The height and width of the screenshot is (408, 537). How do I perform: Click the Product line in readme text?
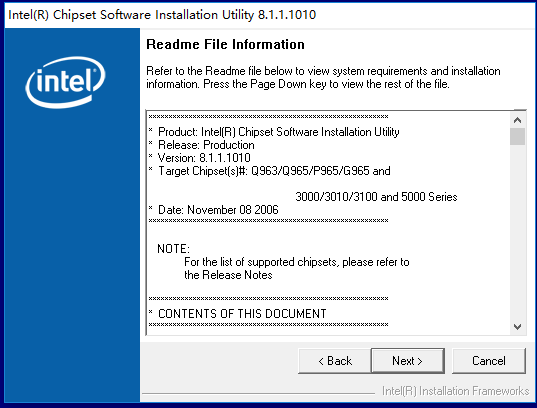278,132
